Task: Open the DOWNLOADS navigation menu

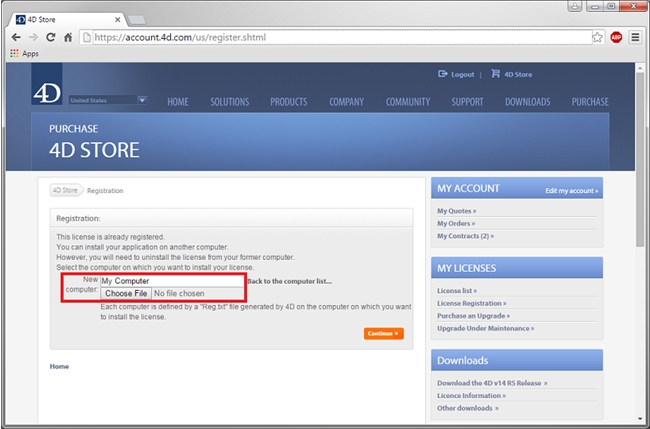Action: coord(527,102)
